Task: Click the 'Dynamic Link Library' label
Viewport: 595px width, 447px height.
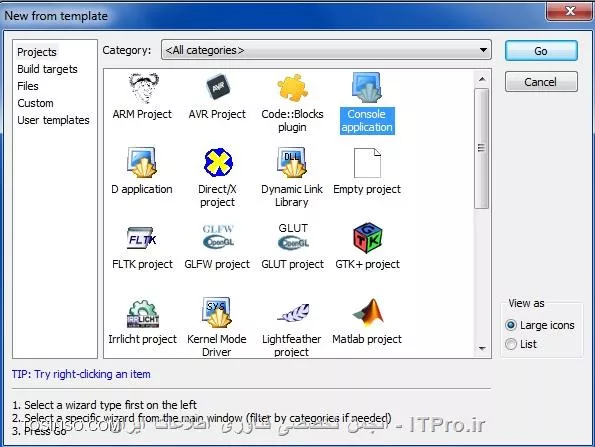Action: pyautogui.click(x=292, y=195)
